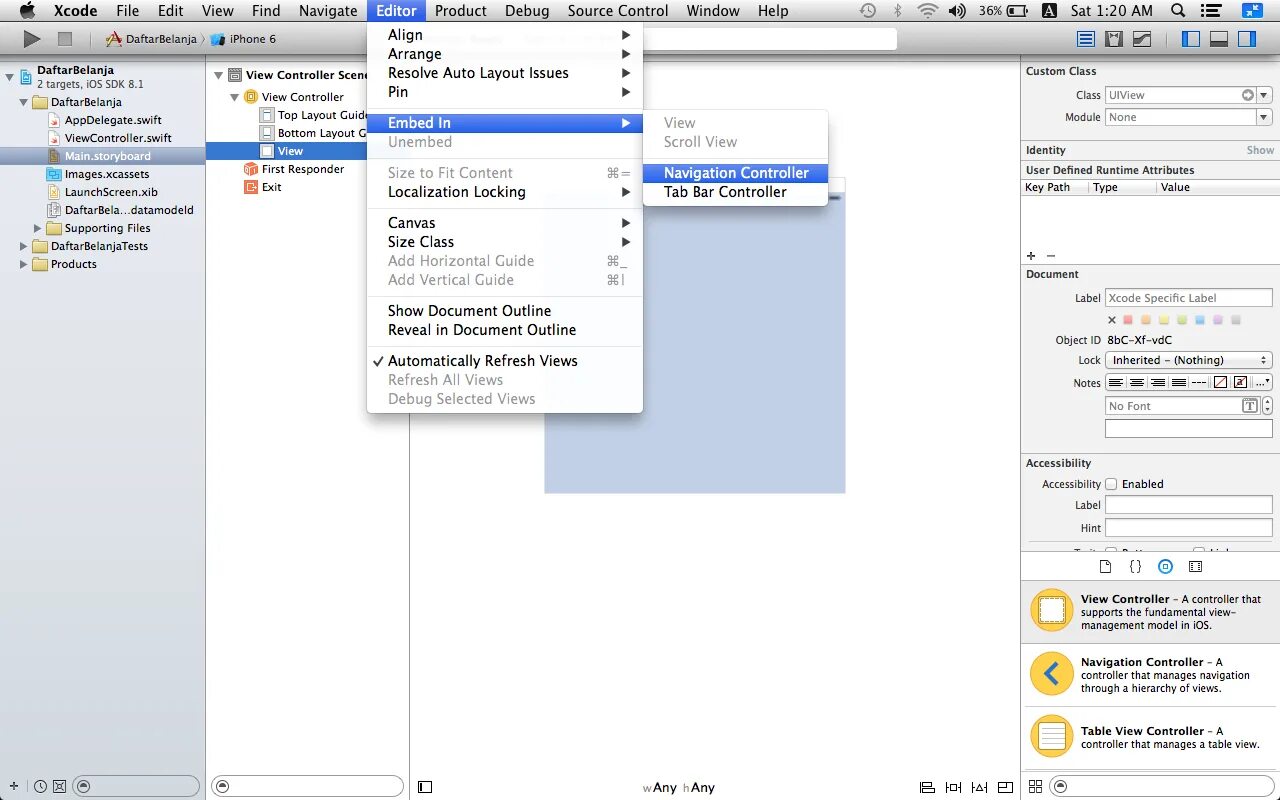Collapse the DaftarBelanja group folder
1280x800 pixels.
coord(23,102)
